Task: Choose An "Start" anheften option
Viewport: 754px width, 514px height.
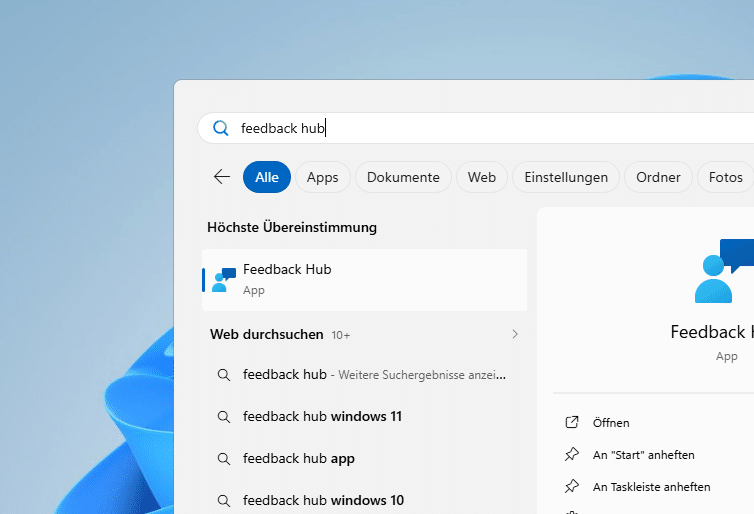Action: 643,455
